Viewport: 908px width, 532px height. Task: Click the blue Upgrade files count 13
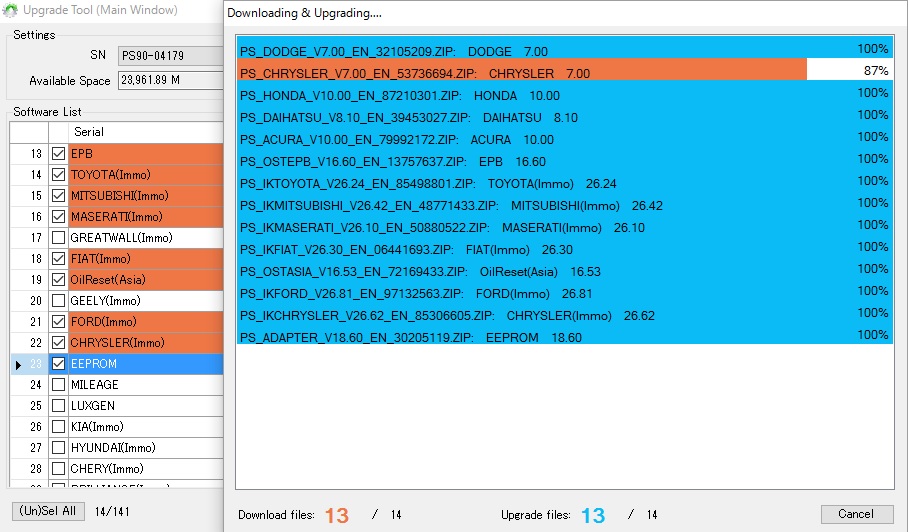(x=593, y=515)
